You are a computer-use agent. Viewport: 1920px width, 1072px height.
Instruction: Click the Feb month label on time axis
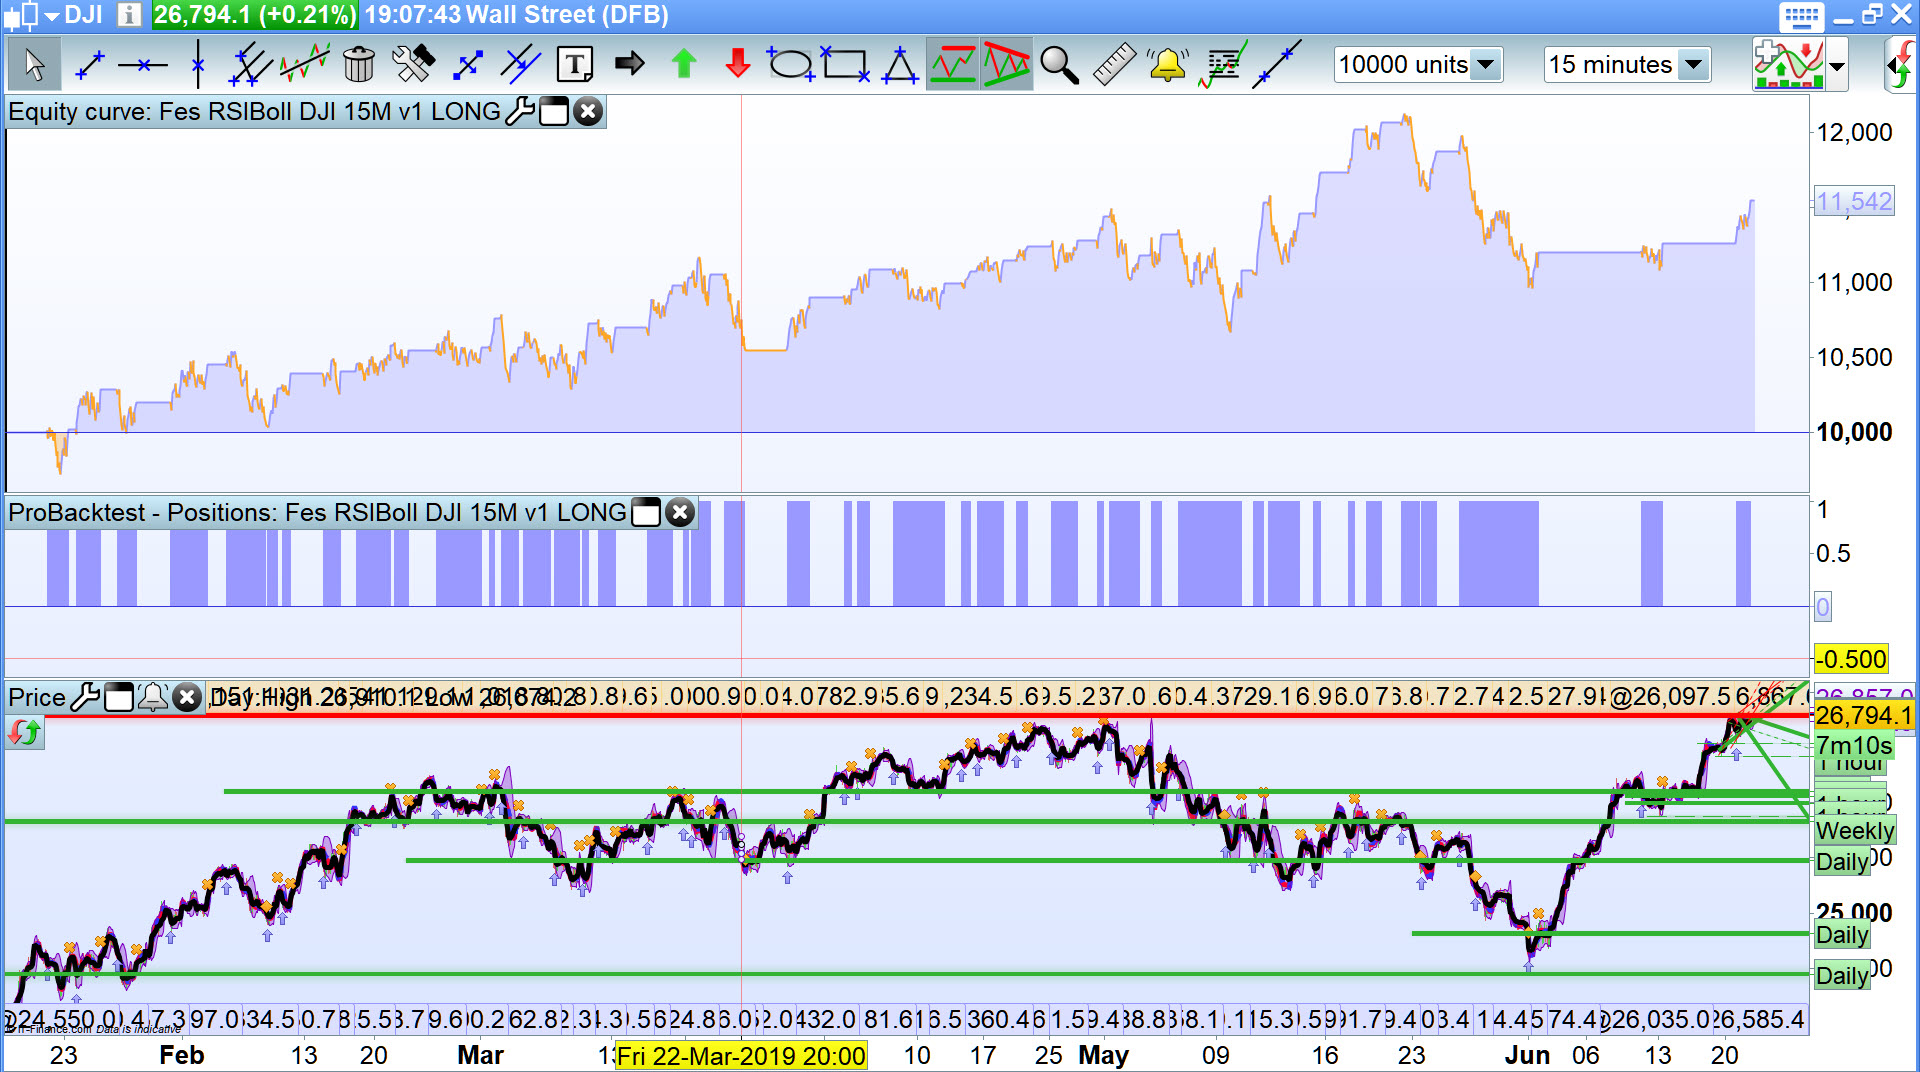tap(181, 1055)
